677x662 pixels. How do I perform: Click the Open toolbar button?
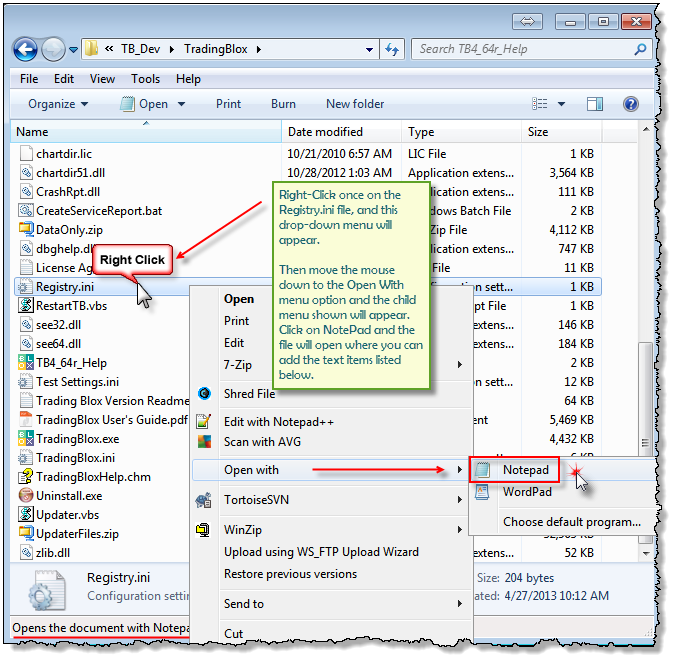click(x=145, y=104)
